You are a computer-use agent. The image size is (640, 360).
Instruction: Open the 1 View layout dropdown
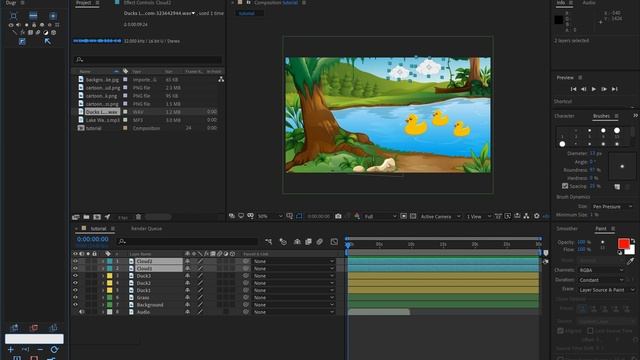[479, 216]
